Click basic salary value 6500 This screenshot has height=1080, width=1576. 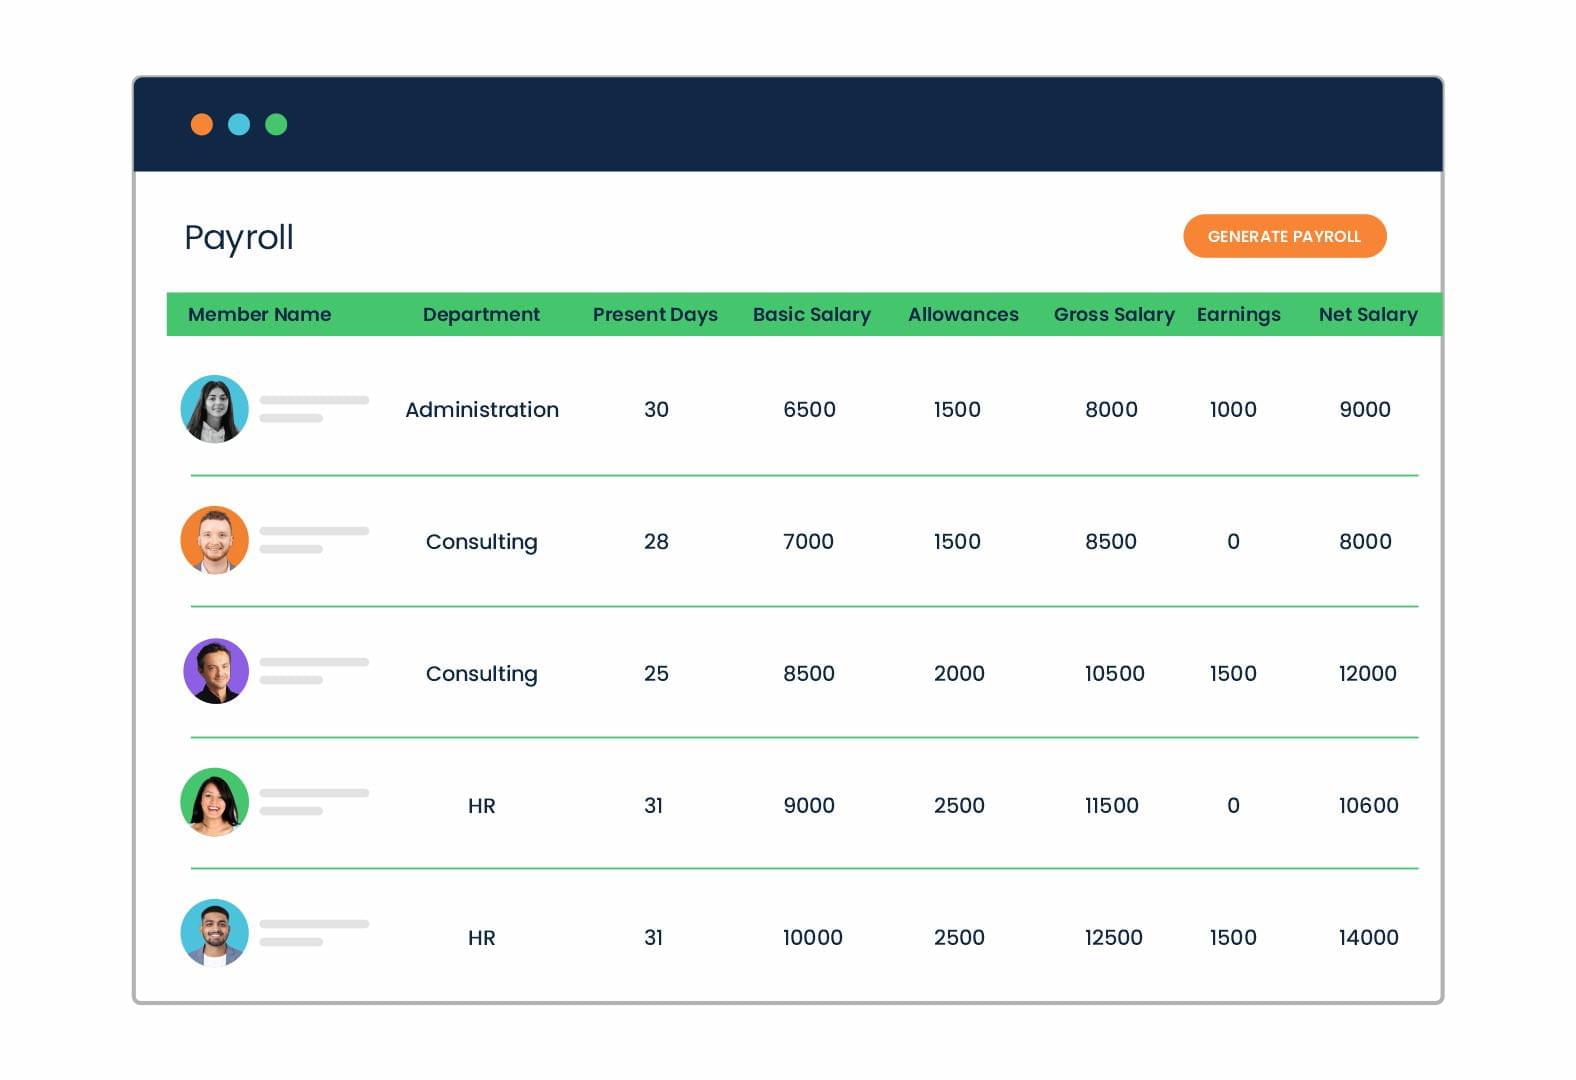[x=809, y=409]
